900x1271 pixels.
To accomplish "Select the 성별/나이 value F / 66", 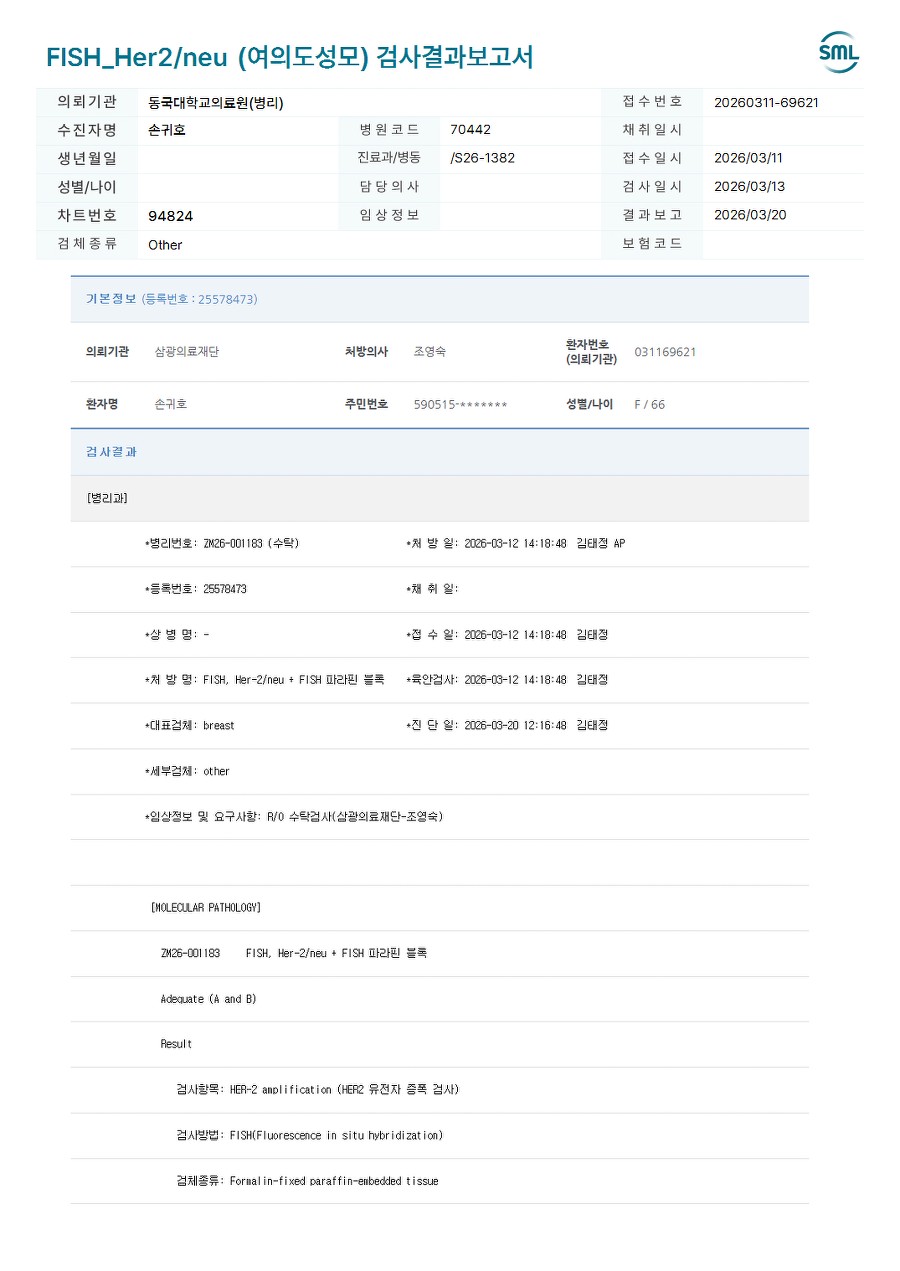I will 649,405.
